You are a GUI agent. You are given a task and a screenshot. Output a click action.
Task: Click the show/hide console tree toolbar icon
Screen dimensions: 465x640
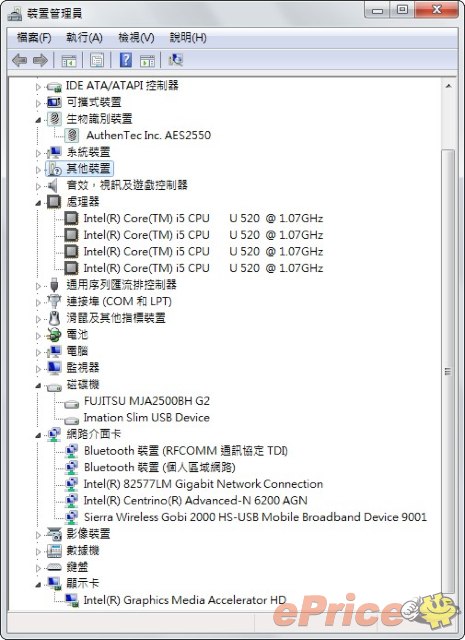69,60
